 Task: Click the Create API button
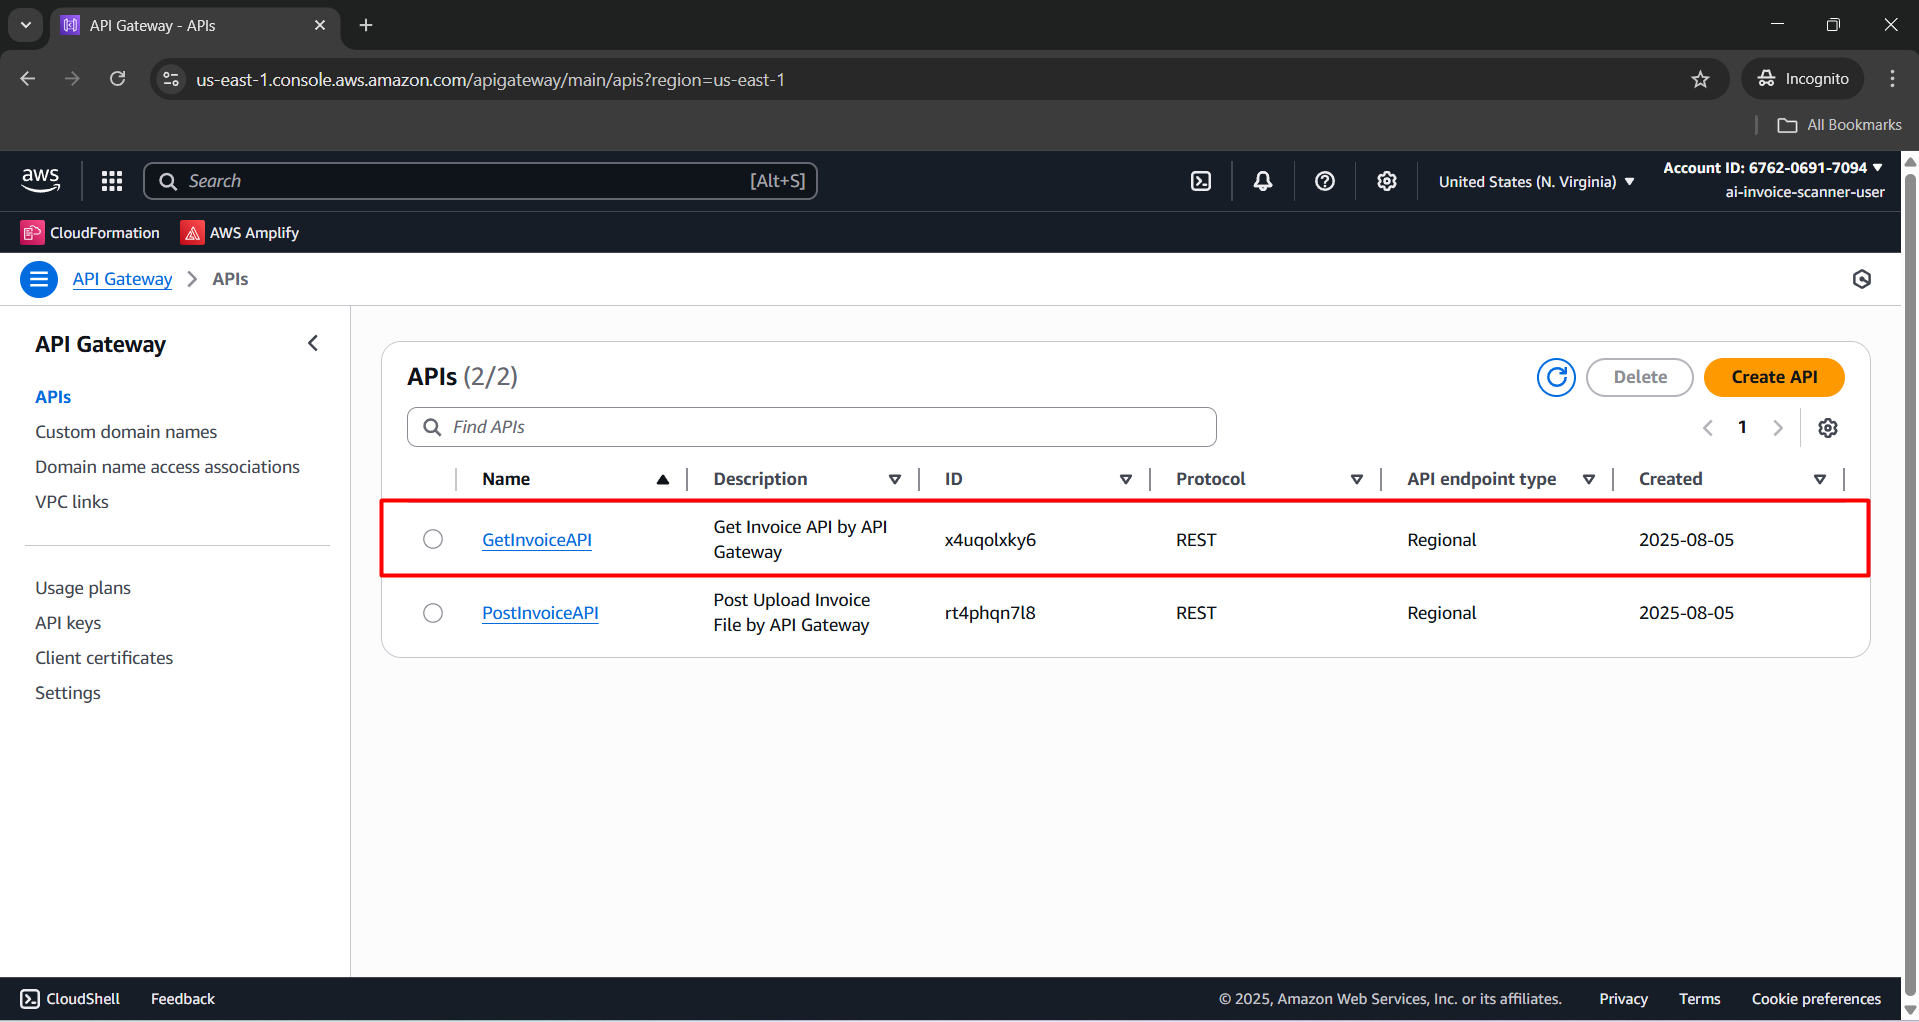(x=1773, y=377)
